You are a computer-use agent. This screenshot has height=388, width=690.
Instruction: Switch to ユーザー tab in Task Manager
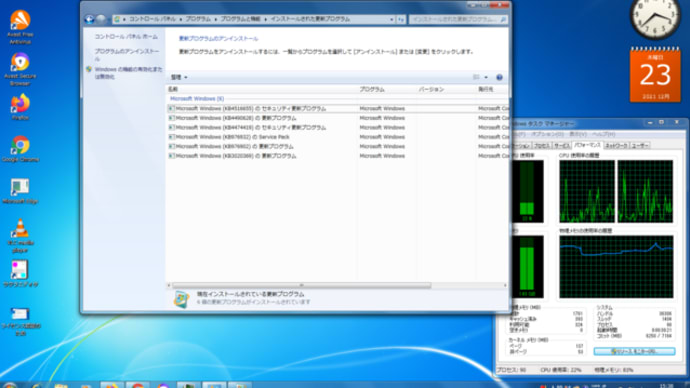click(640, 146)
